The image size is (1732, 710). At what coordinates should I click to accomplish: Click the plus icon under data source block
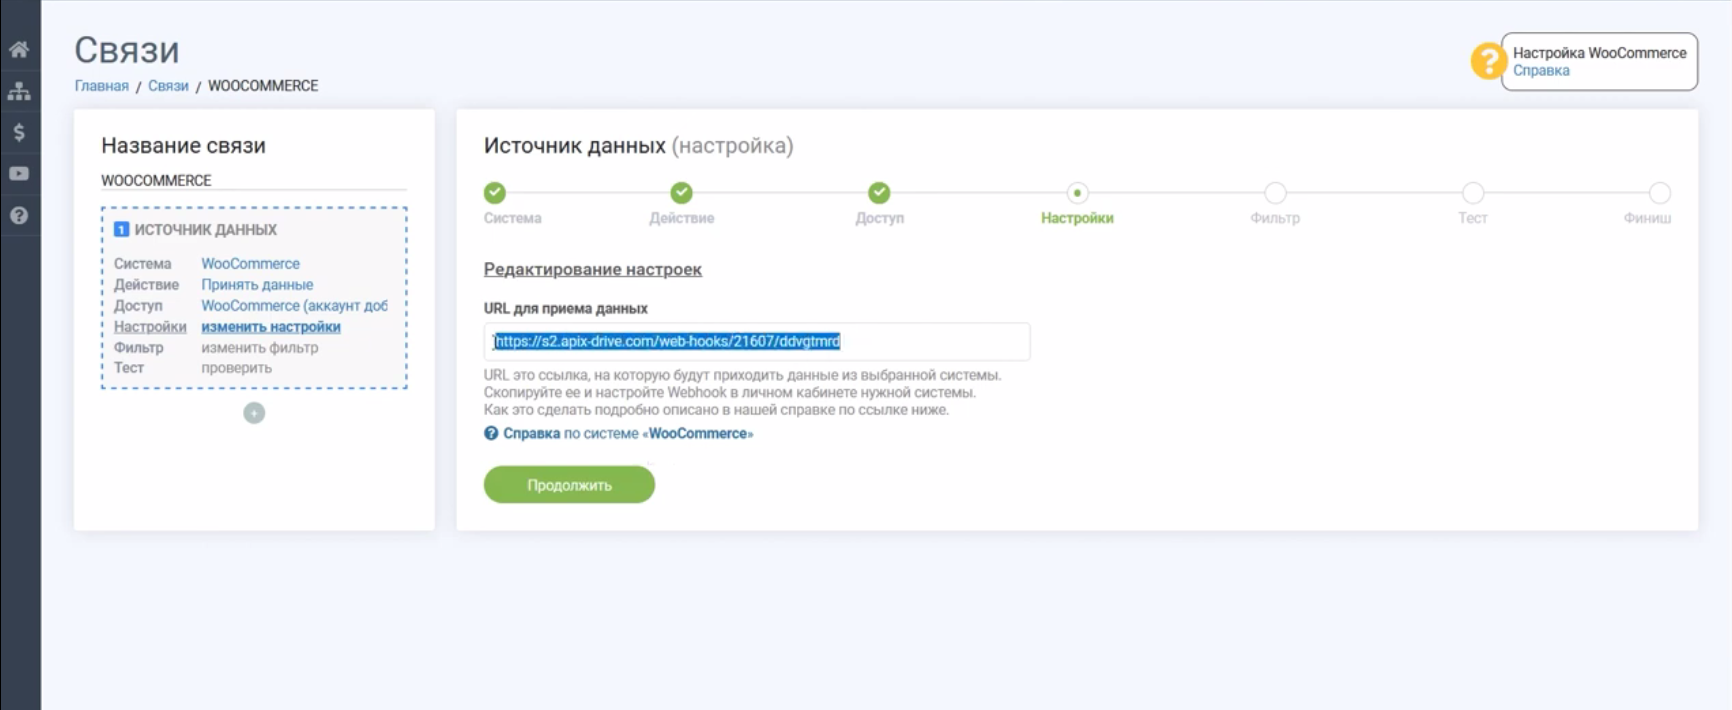(x=254, y=413)
